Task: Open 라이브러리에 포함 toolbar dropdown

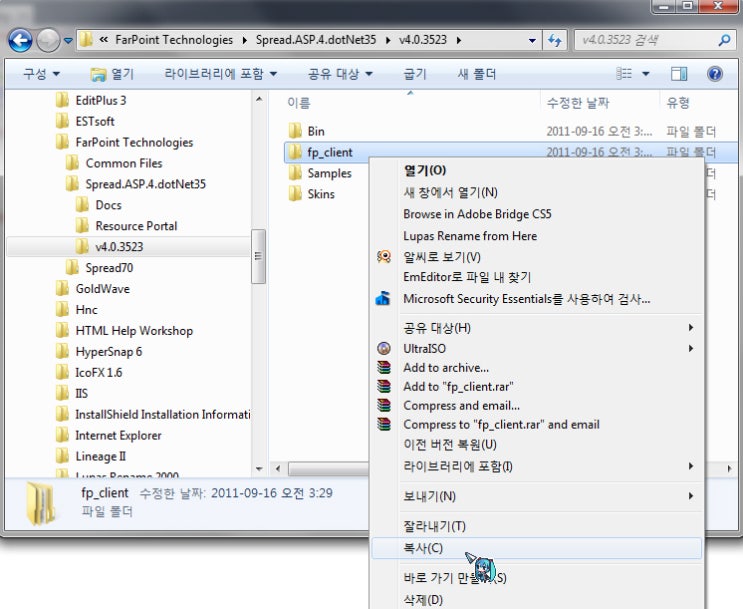Action: [x=220, y=74]
